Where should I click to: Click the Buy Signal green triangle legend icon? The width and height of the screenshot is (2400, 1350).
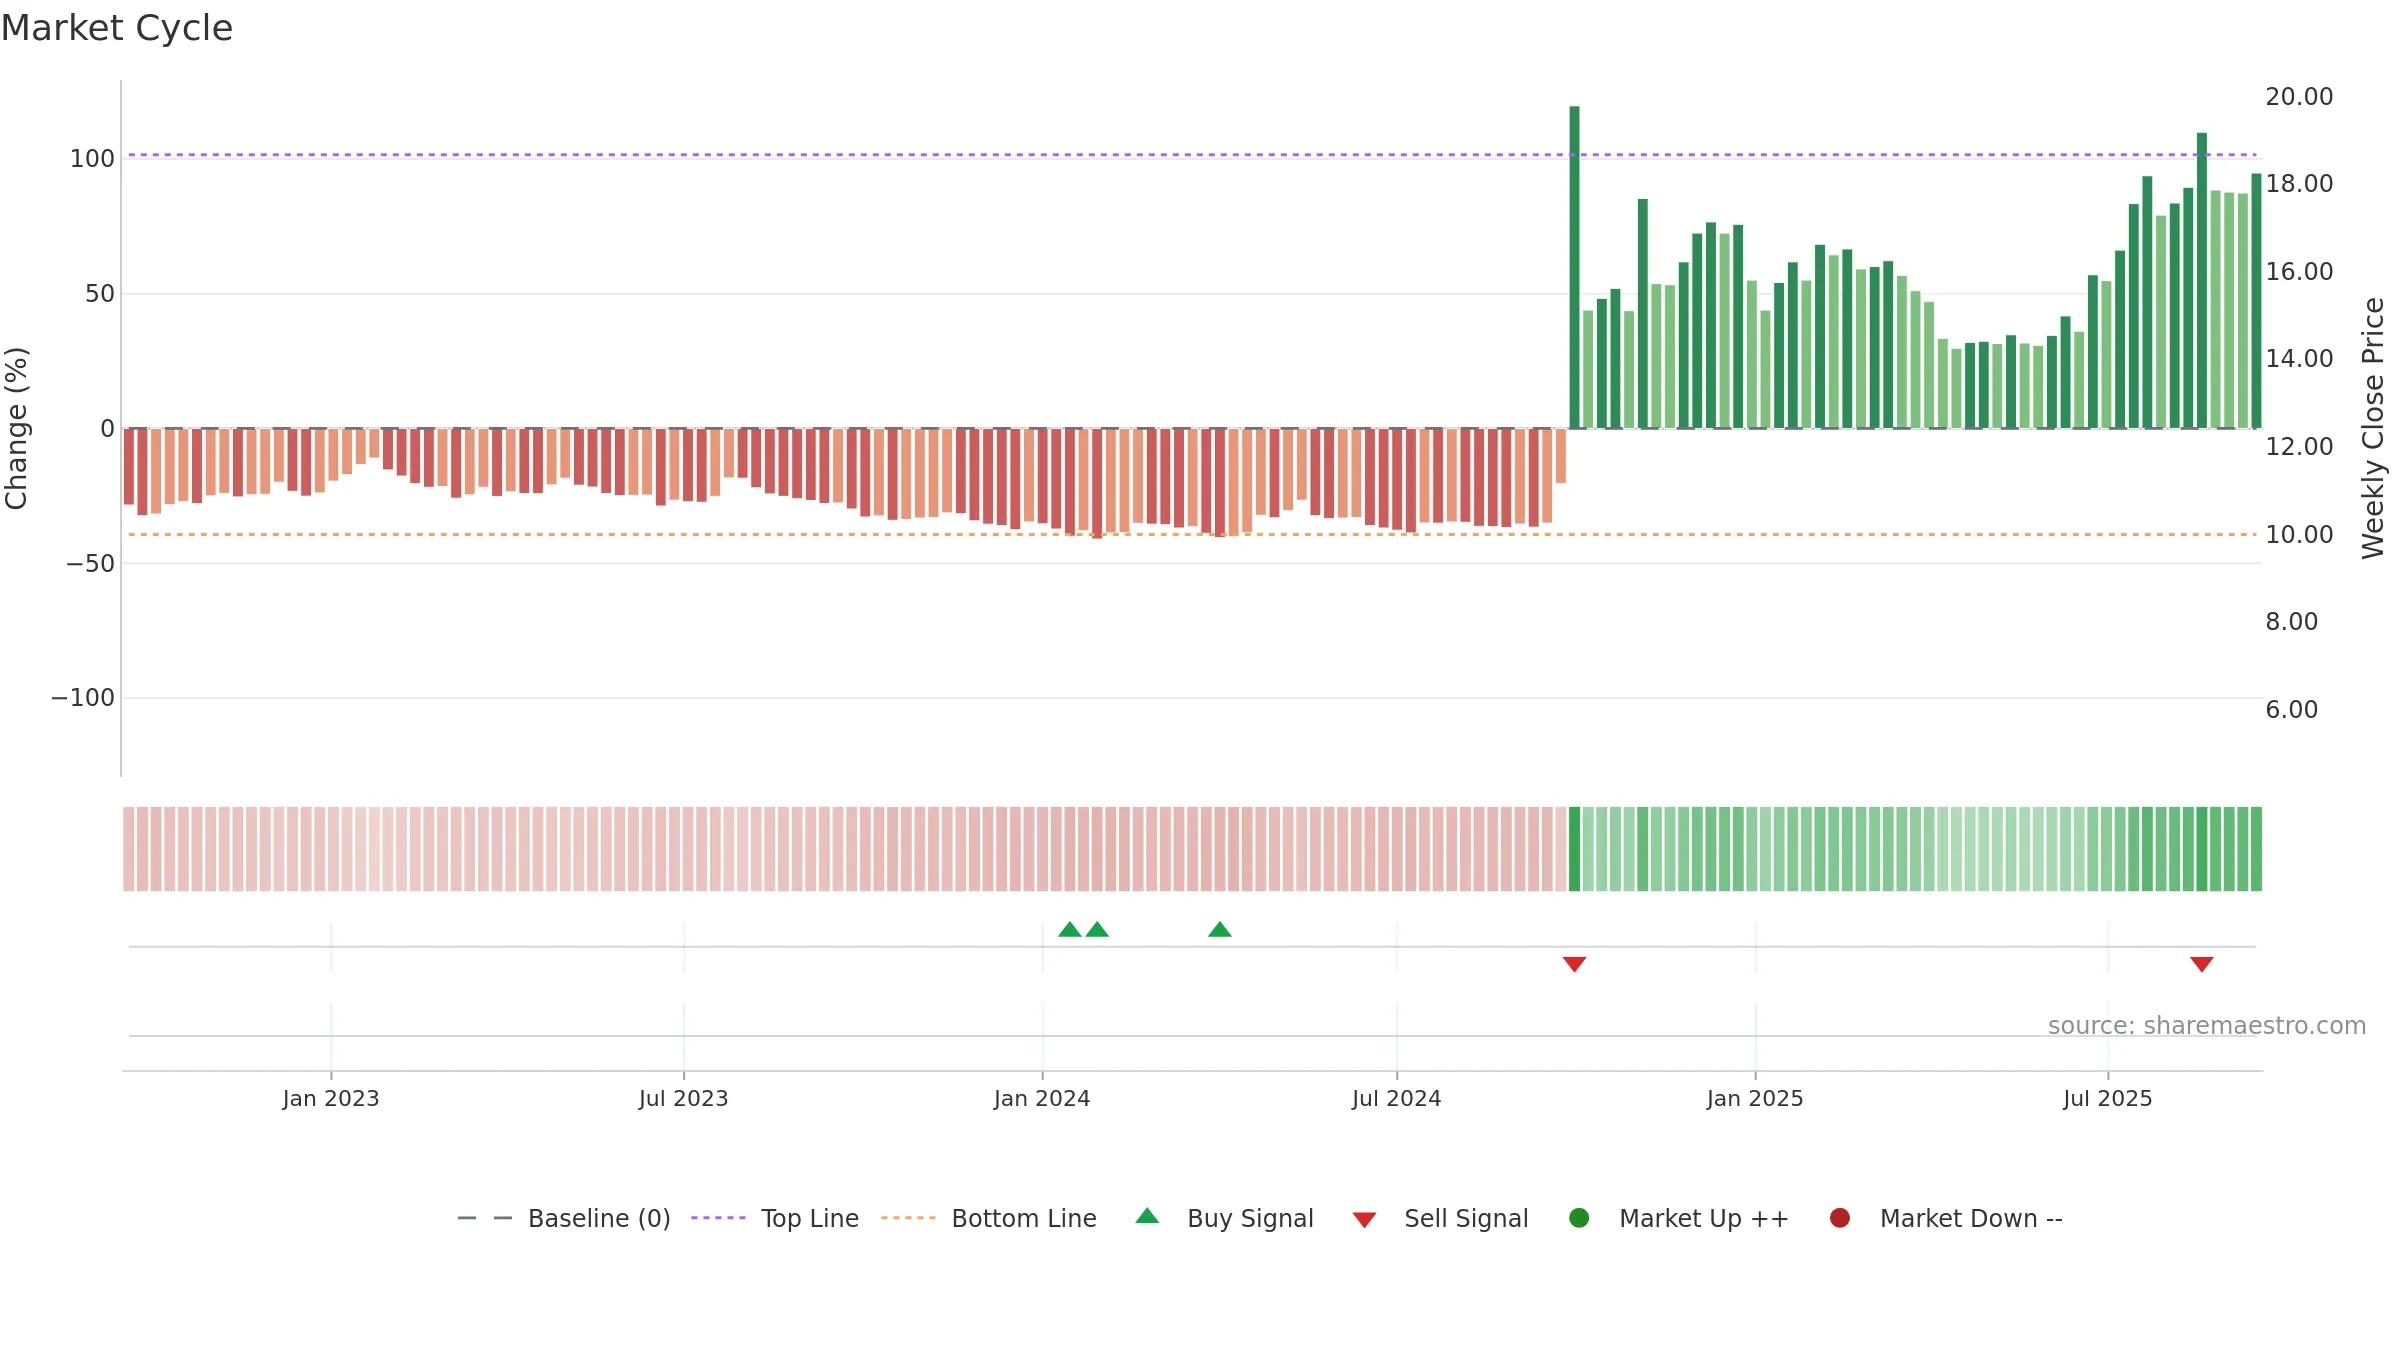[1147, 1216]
